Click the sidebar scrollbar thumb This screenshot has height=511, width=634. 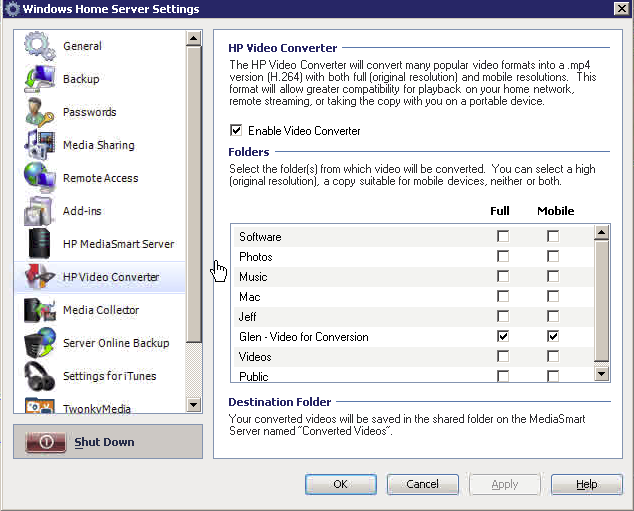[194, 194]
